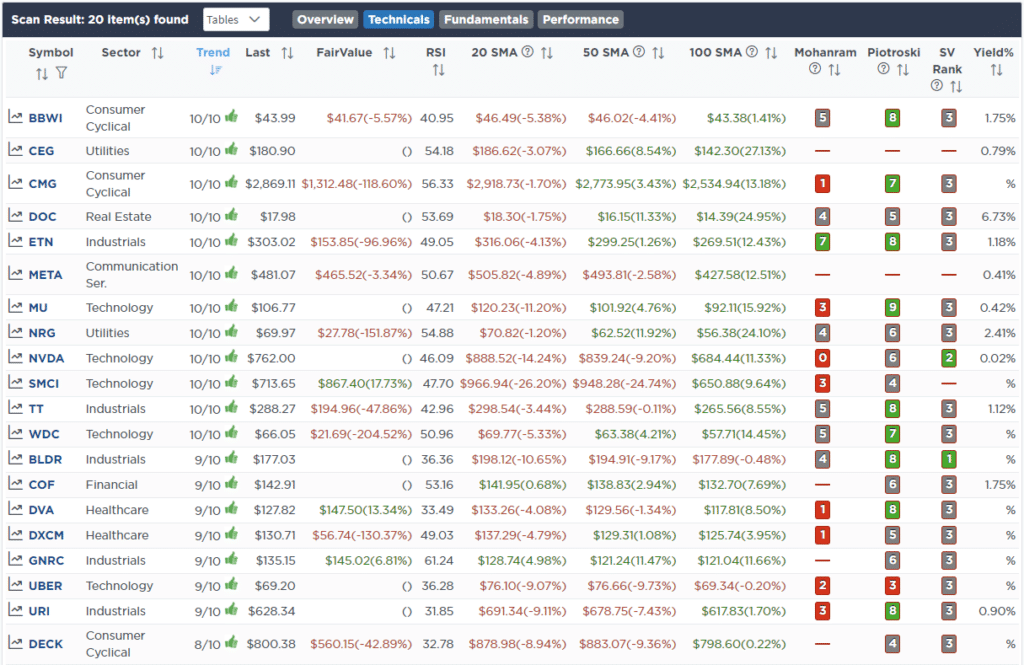Viewport: 1024px width, 665px height.
Task: Click the thumbs-up icon in DECK row
Action: point(231,642)
